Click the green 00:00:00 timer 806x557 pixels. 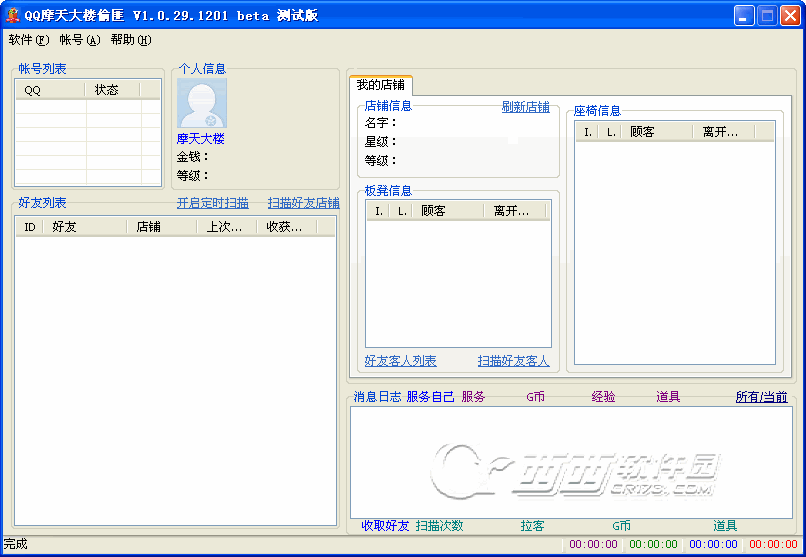point(653,544)
